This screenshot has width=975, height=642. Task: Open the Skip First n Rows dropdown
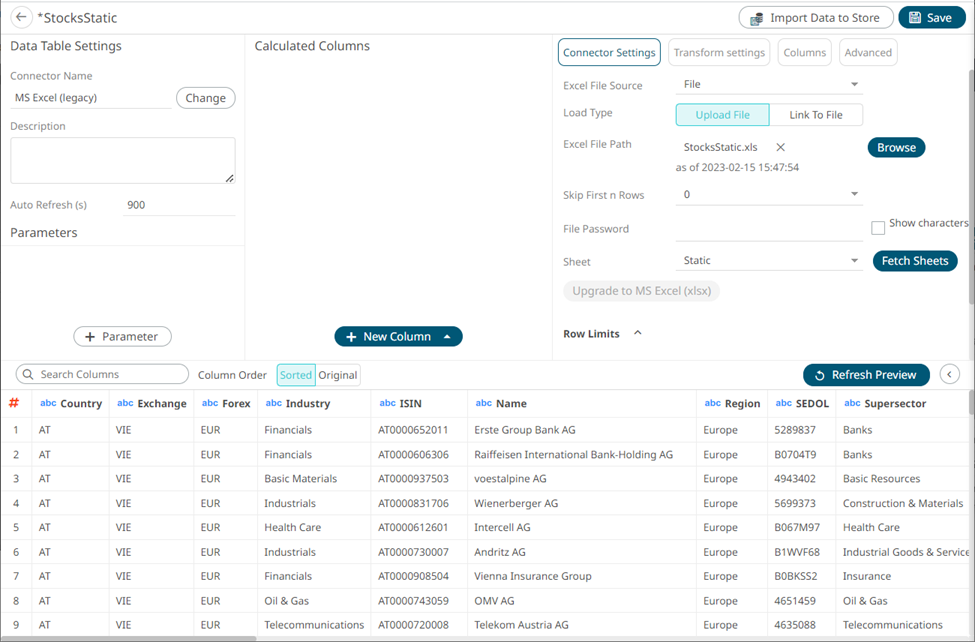[854, 195]
